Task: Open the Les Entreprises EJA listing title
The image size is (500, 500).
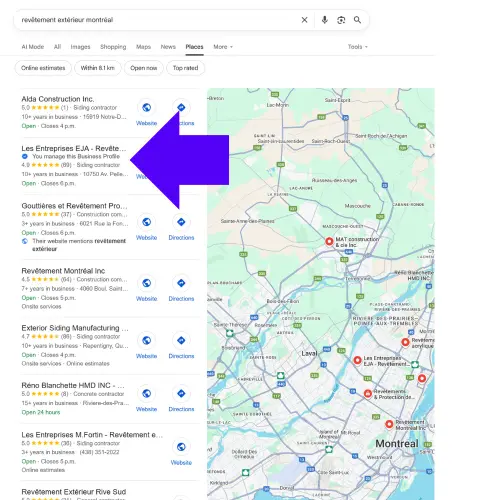Action: click(74, 148)
